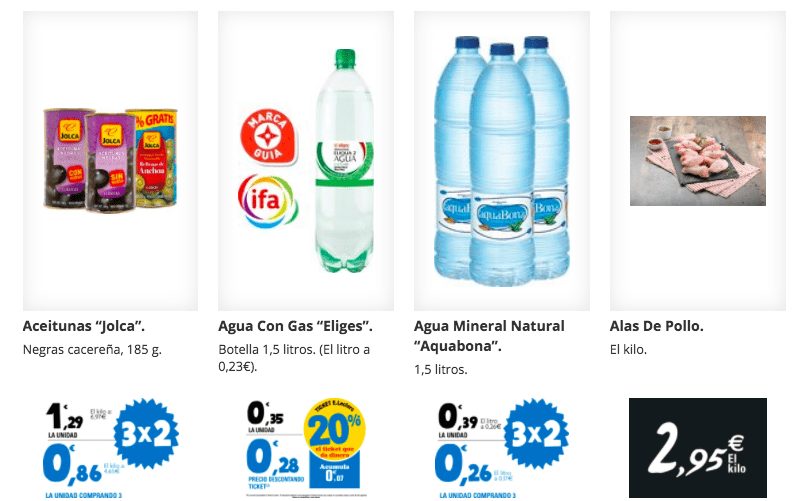Open the Agua Mineral Natural "Aquabona" title
Image resolution: width=795 pixels, height=501 pixels.
point(489,336)
